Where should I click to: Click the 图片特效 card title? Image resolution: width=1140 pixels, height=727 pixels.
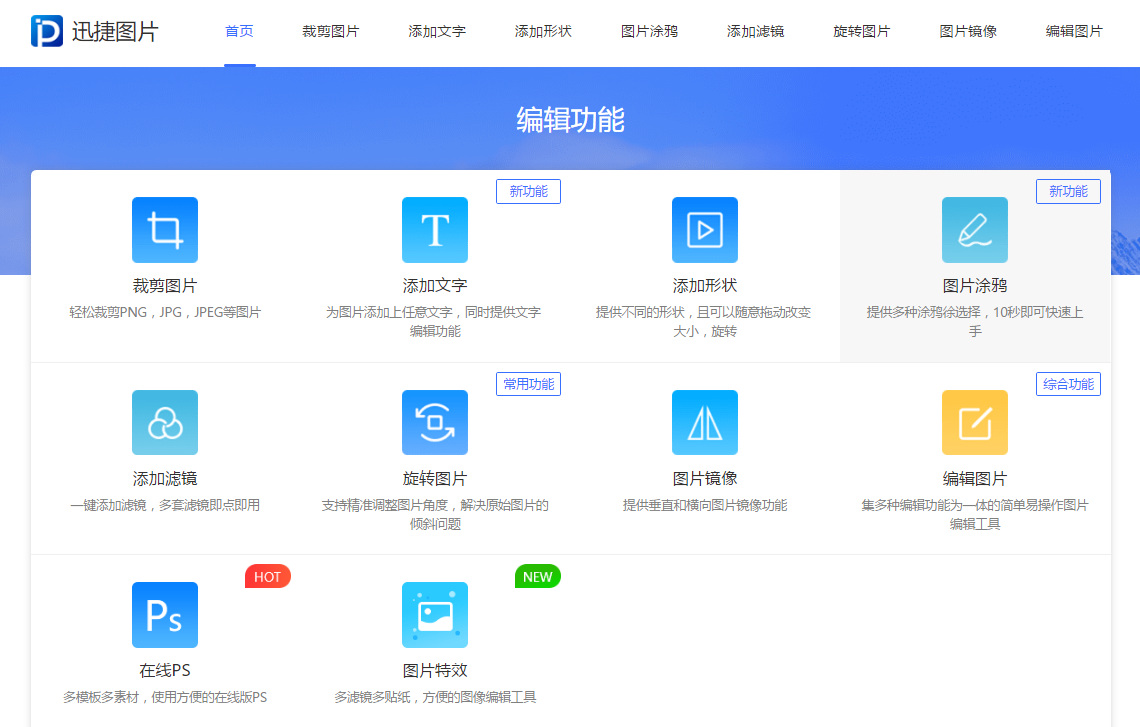435,670
